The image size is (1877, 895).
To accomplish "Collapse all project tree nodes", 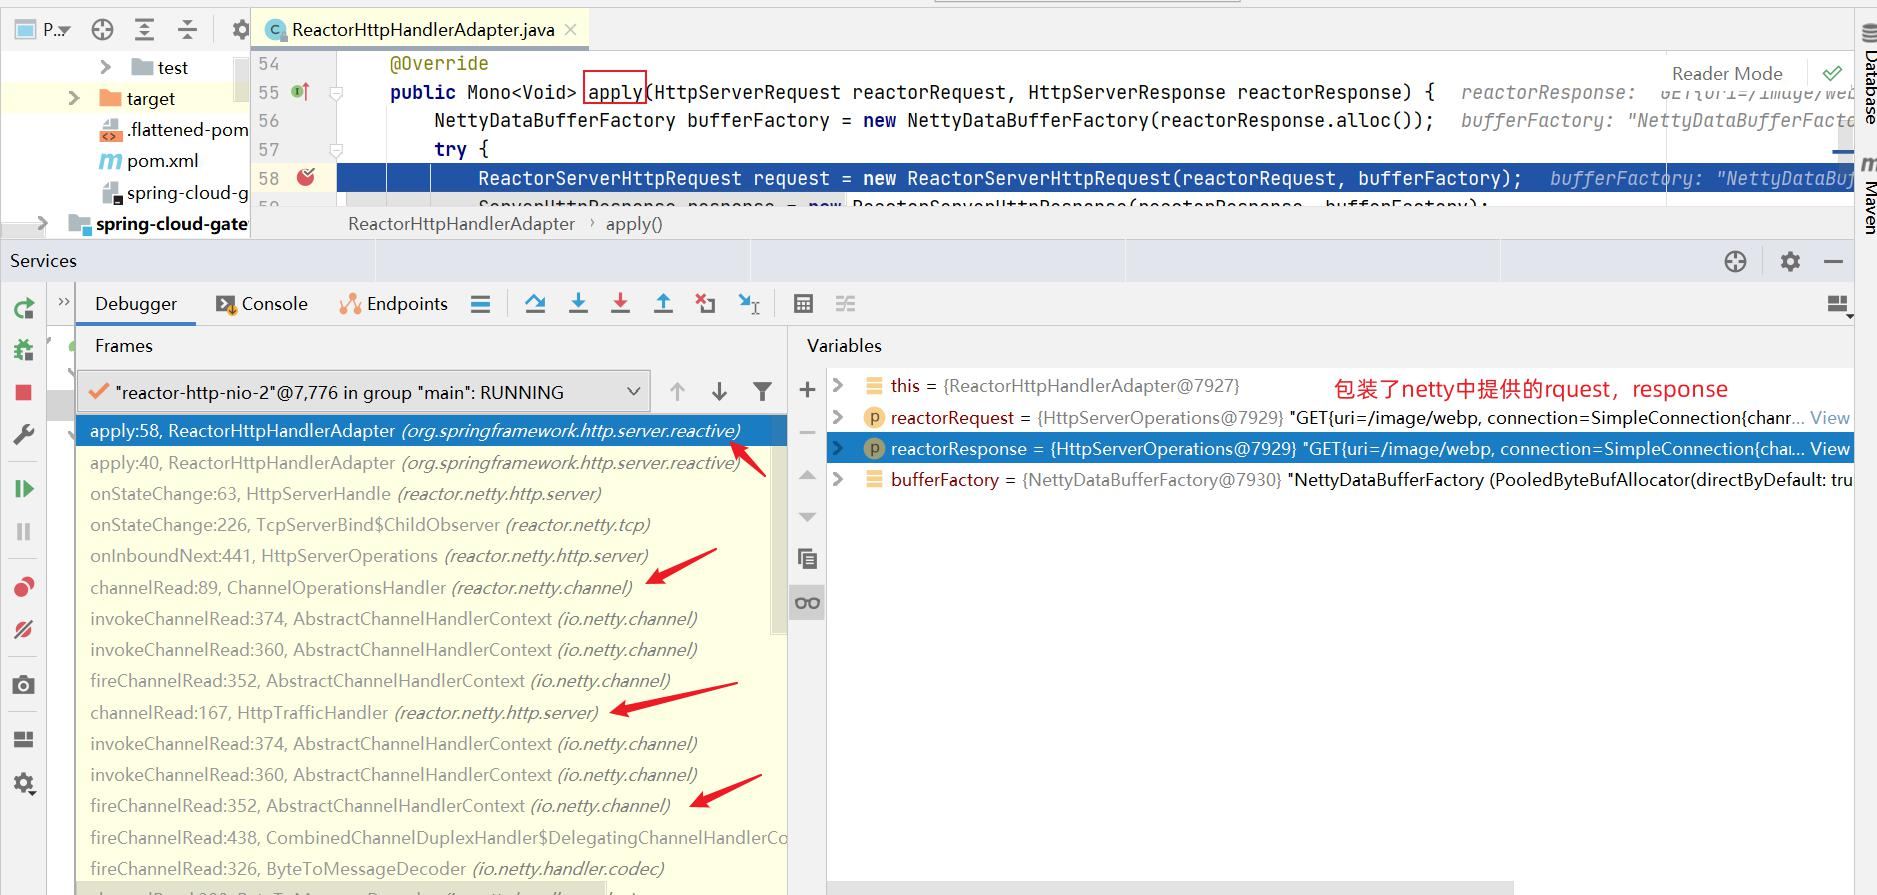I will (x=187, y=30).
